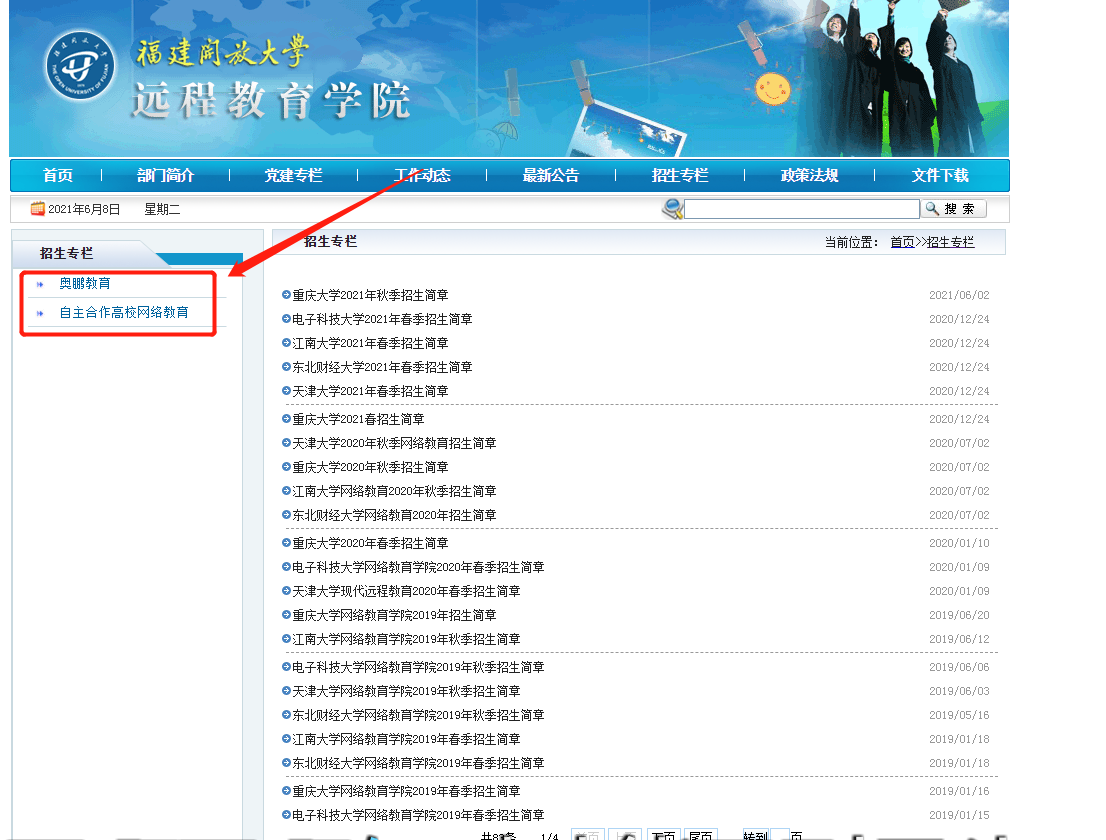The width and height of the screenshot is (1106, 840).
Task: Open 政策法规 menu item
Action: pos(810,176)
